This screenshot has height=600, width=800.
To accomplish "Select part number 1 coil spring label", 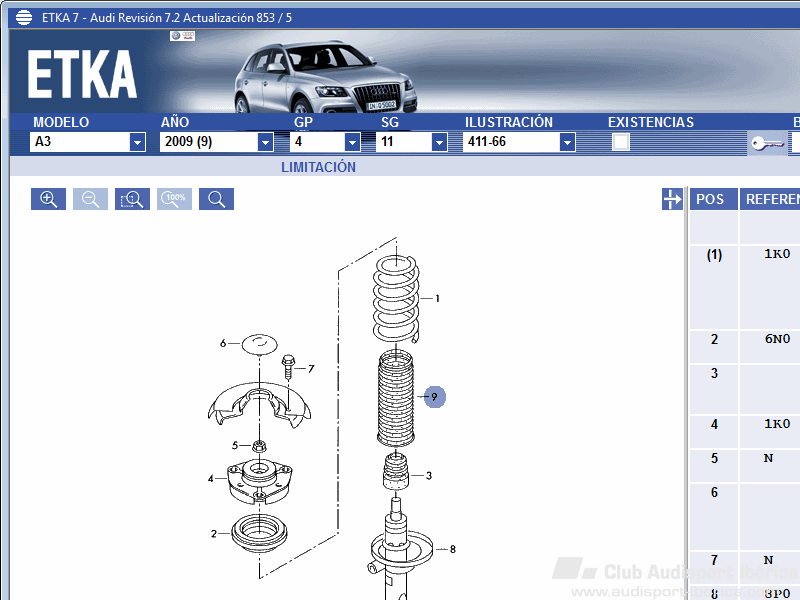I will pos(437,298).
